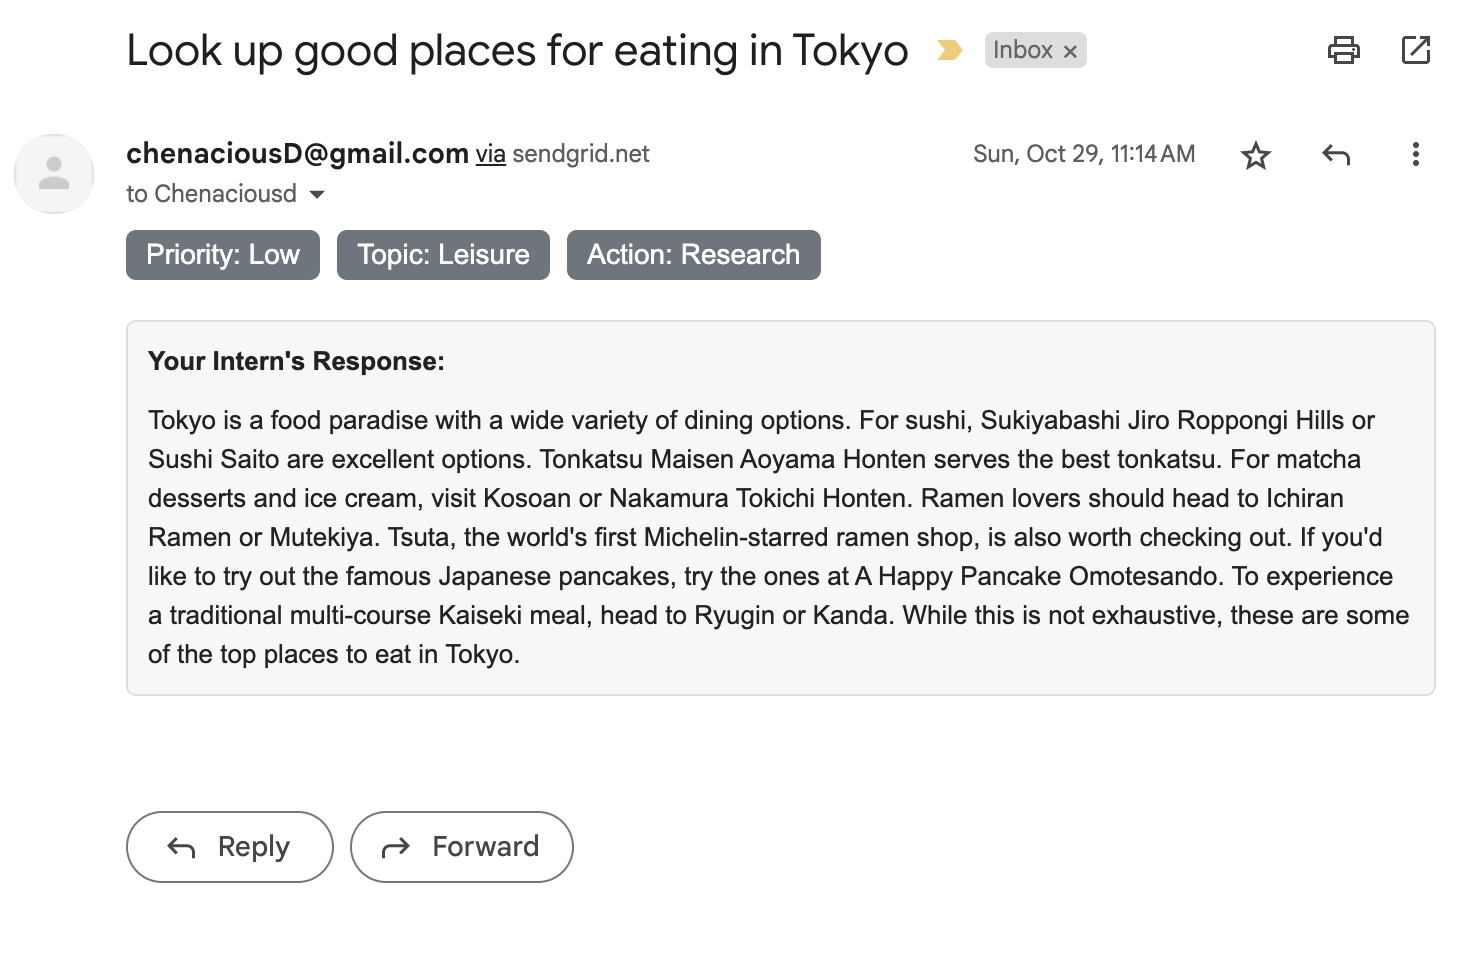This screenshot has width=1460, height=980.
Task: Click the Reply button below the message
Action: tap(229, 847)
